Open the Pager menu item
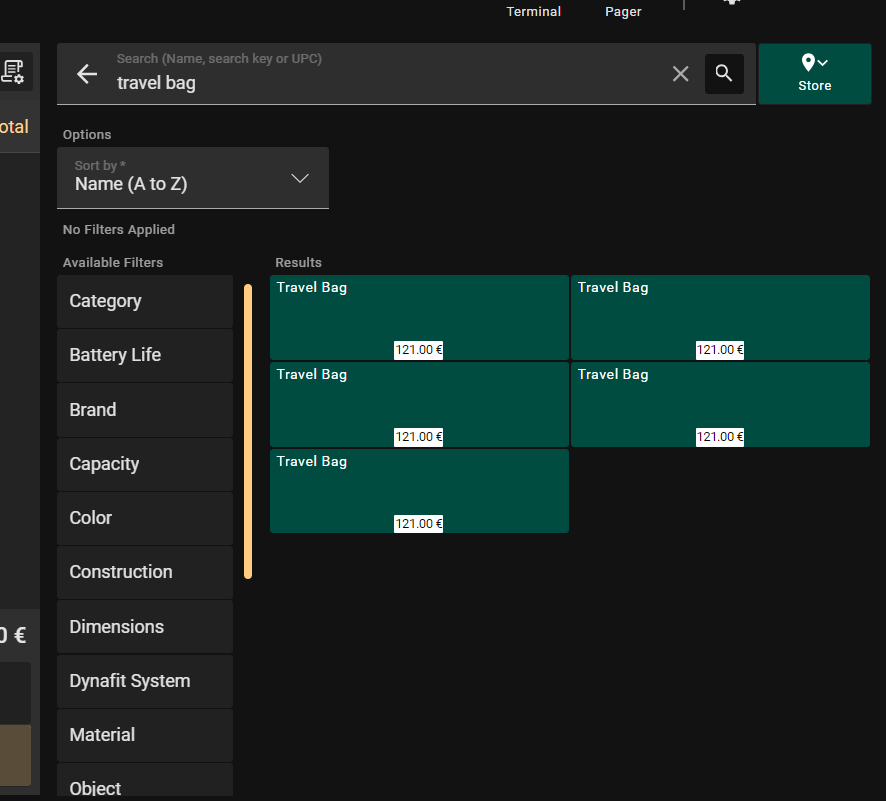Image resolution: width=886 pixels, height=801 pixels. [623, 12]
